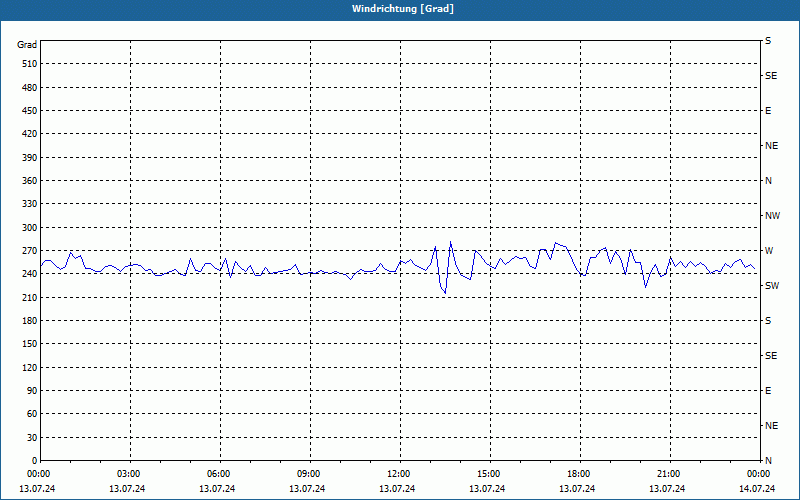Select the 300 value on y-axis
800x500 pixels.
(30, 228)
